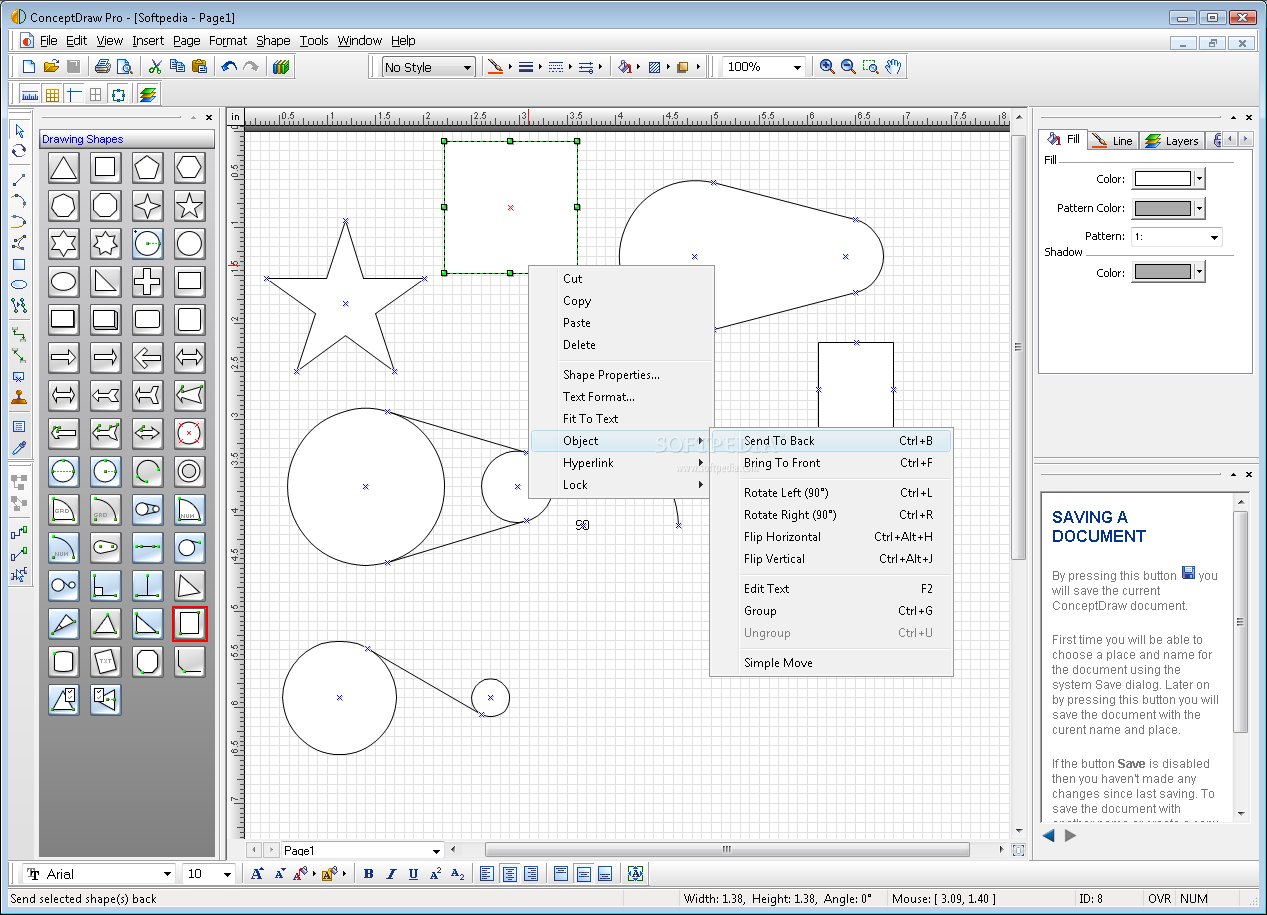Viewport: 1267px width, 915px height.
Task: Click the Pattern Color swatch
Action: 1163,208
